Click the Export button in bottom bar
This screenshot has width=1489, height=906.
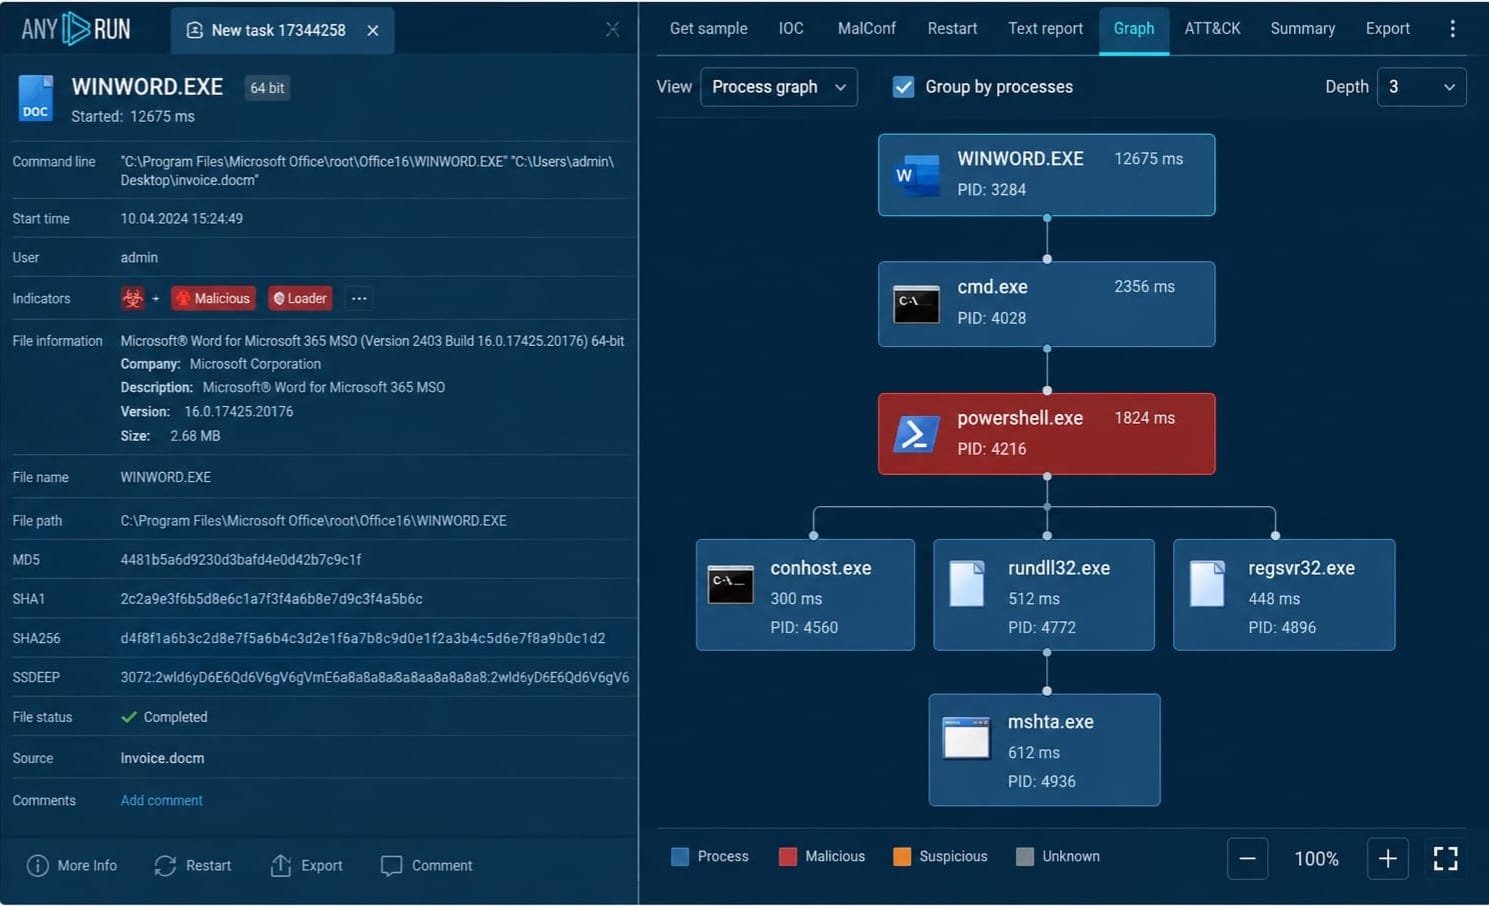coord(306,865)
